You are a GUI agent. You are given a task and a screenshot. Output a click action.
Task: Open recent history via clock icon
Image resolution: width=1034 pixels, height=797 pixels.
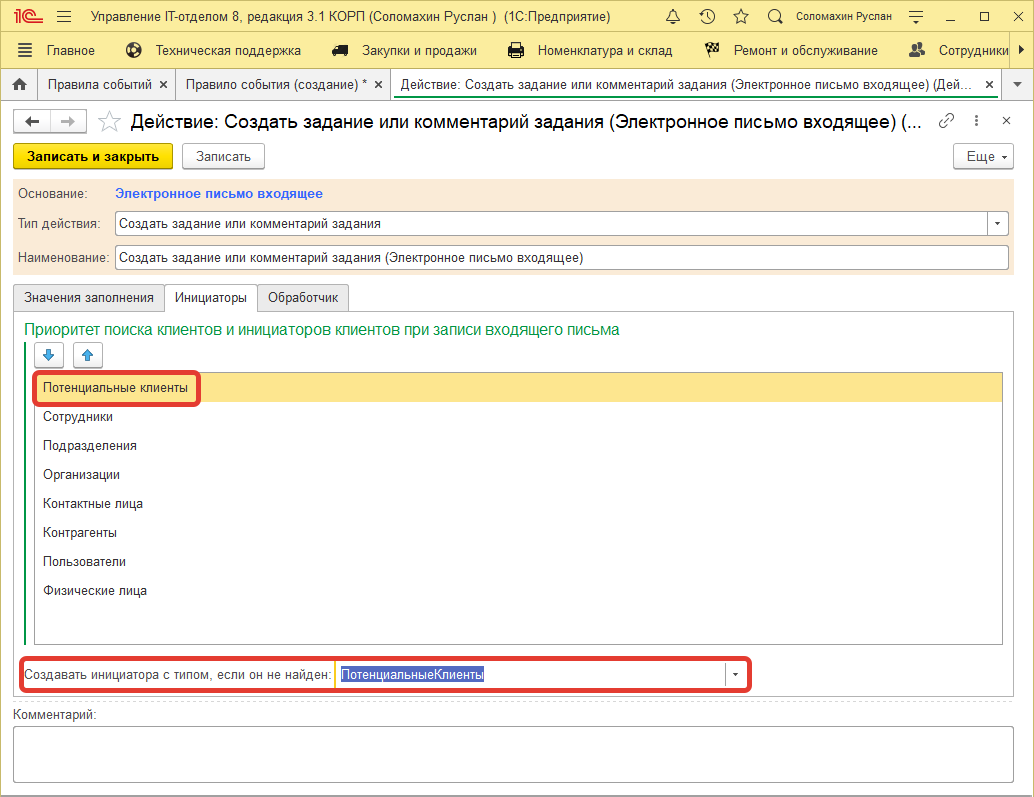pyautogui.click(x=707, y=16)
